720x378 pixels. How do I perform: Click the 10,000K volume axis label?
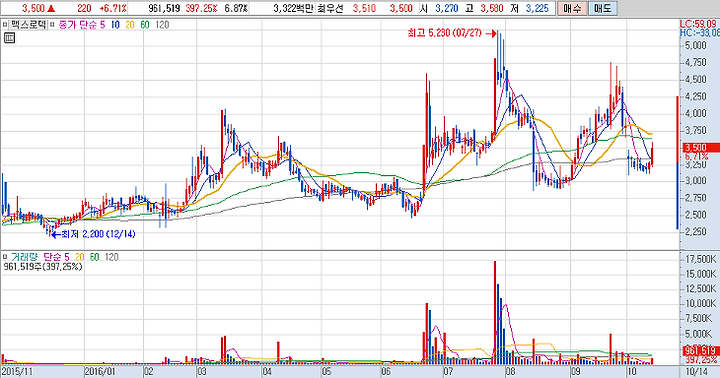pos(700,304)
